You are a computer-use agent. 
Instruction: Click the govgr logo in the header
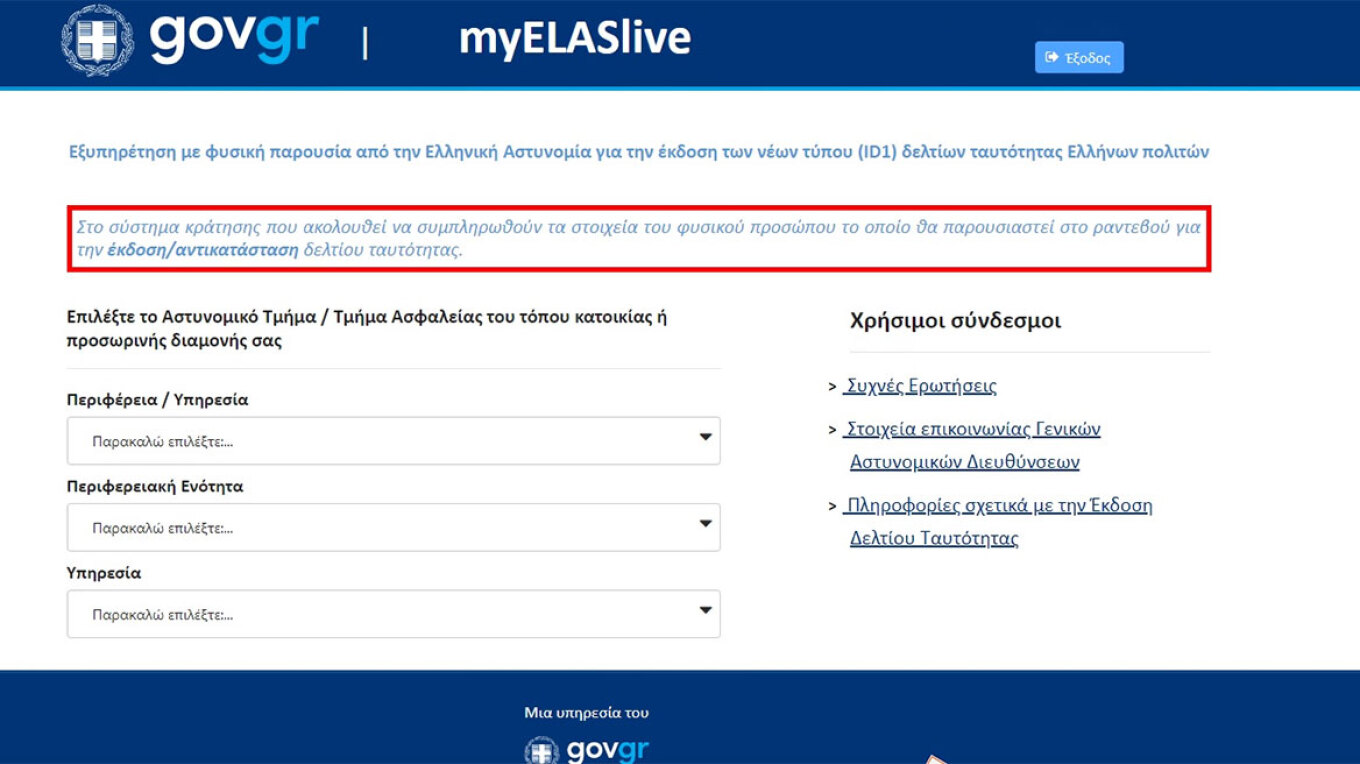[x=234, y=38]
